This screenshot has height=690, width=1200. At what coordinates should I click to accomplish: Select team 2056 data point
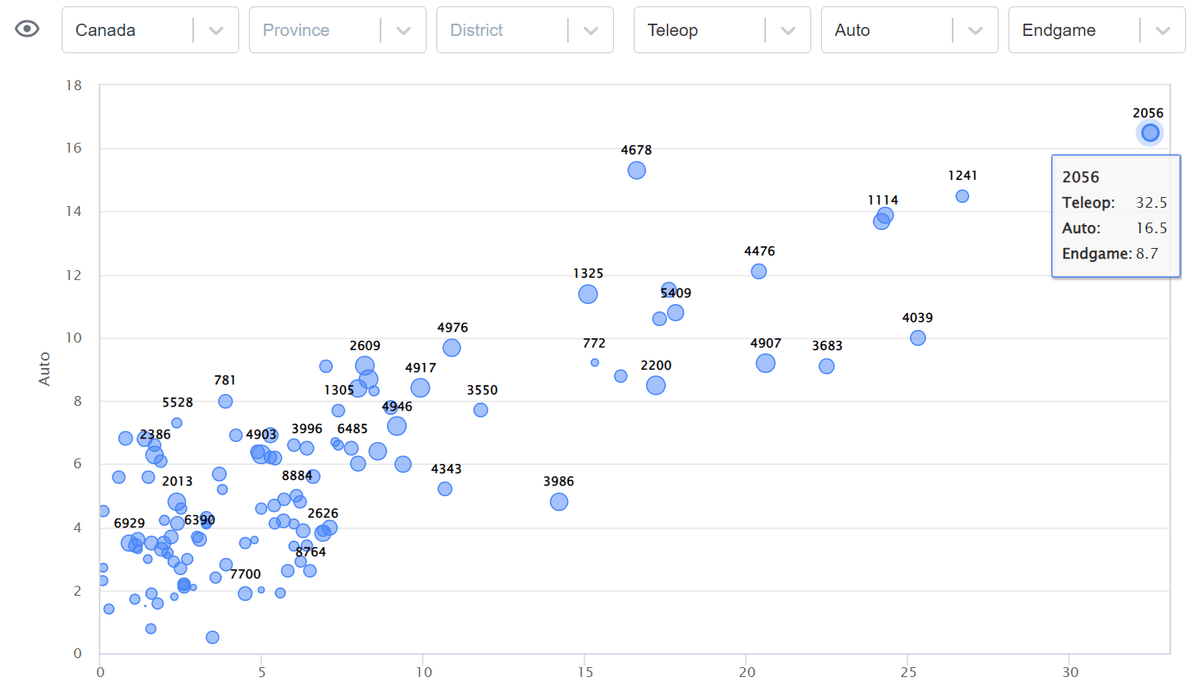(1148, 132)
